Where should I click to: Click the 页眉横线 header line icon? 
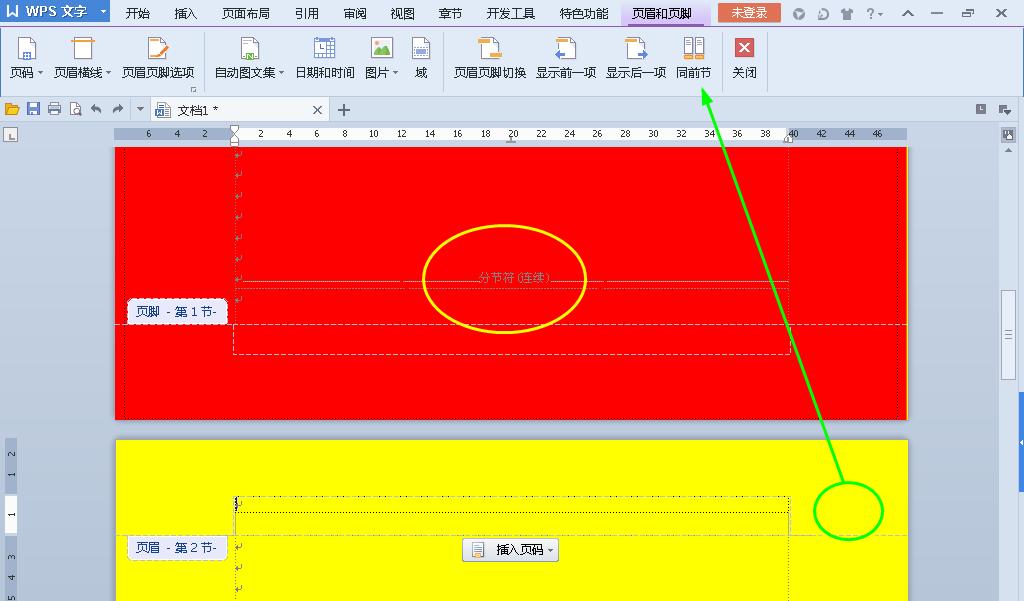click(x=82, y=49)
